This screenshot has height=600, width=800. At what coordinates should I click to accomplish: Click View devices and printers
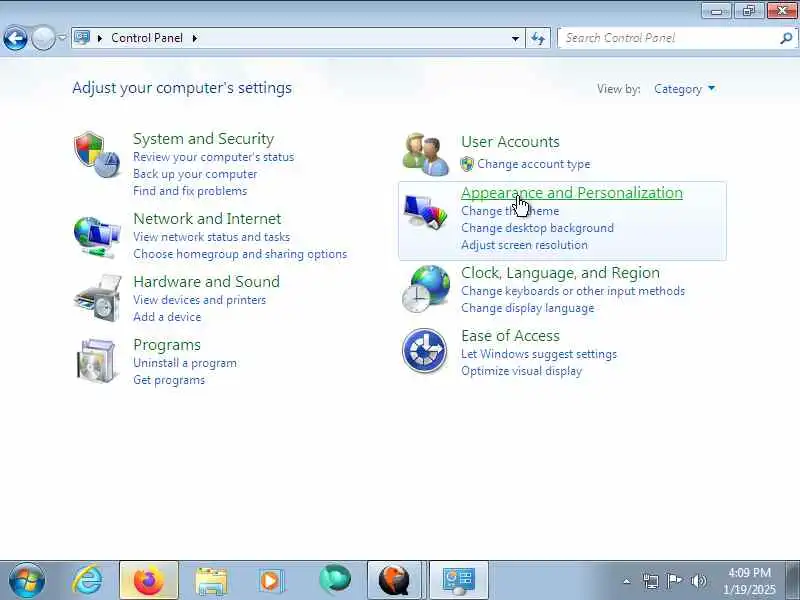(x=199, y=300)
